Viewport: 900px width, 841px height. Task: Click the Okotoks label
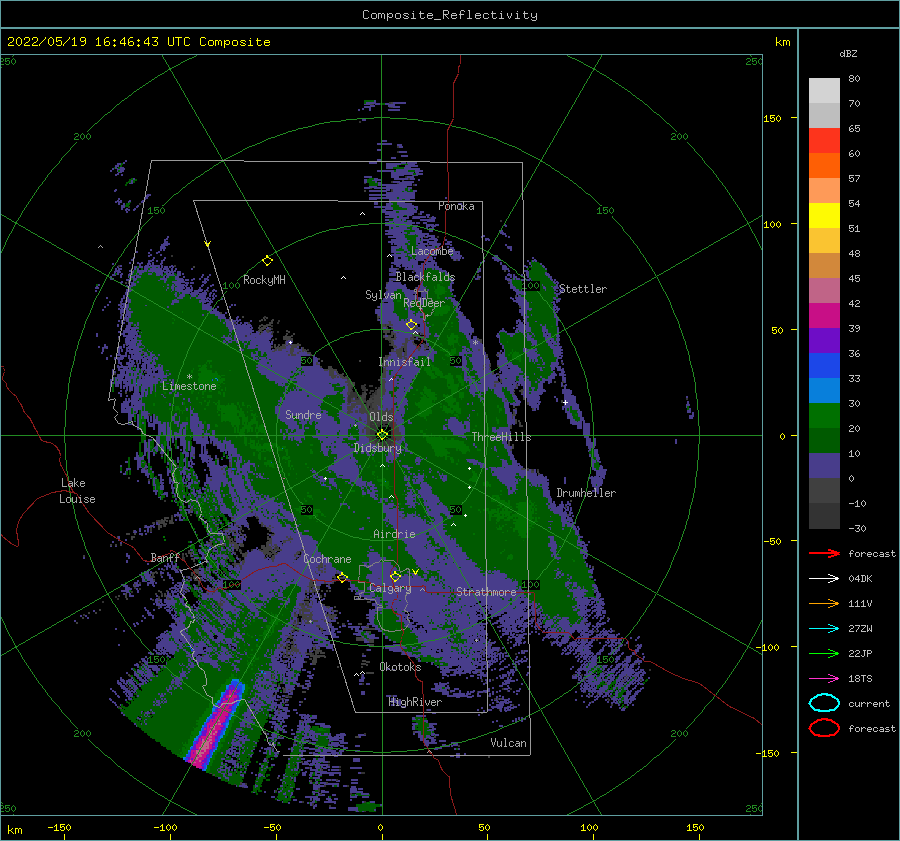coord(400,667)
